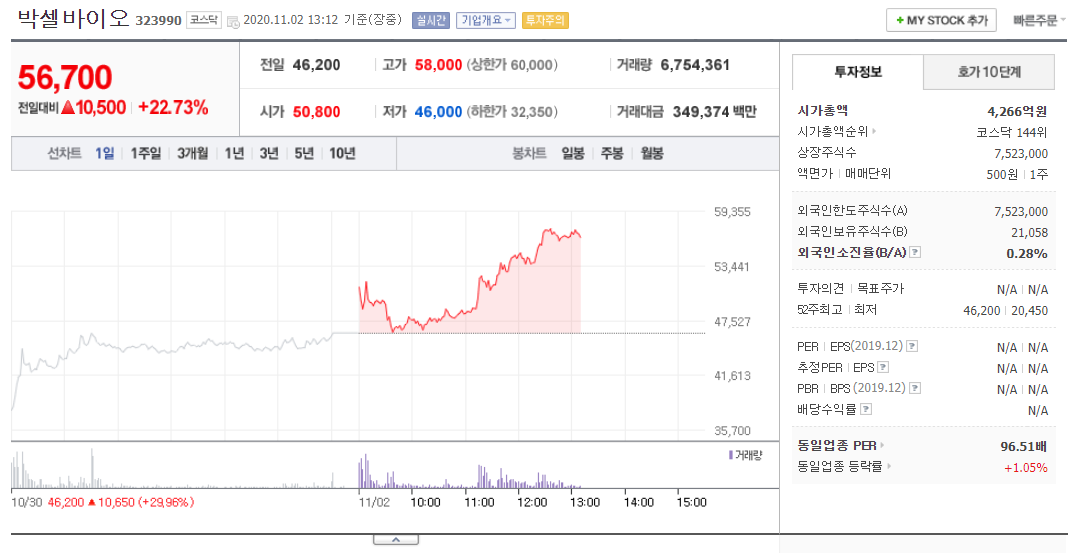Click the help icon next to 외국인소진율(B/A)

[915, 252]
